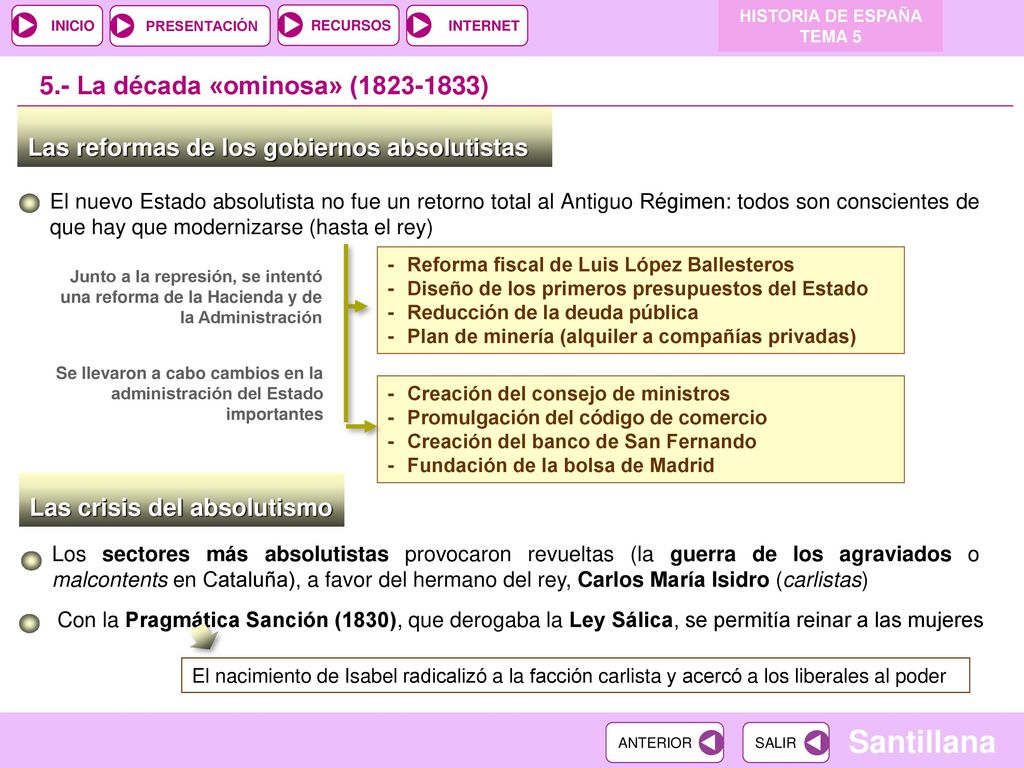Viewport: 1024px width, 768px height.
Task: Click 'Creación del consejo de ministros'
Action: (x=568, y=394)
